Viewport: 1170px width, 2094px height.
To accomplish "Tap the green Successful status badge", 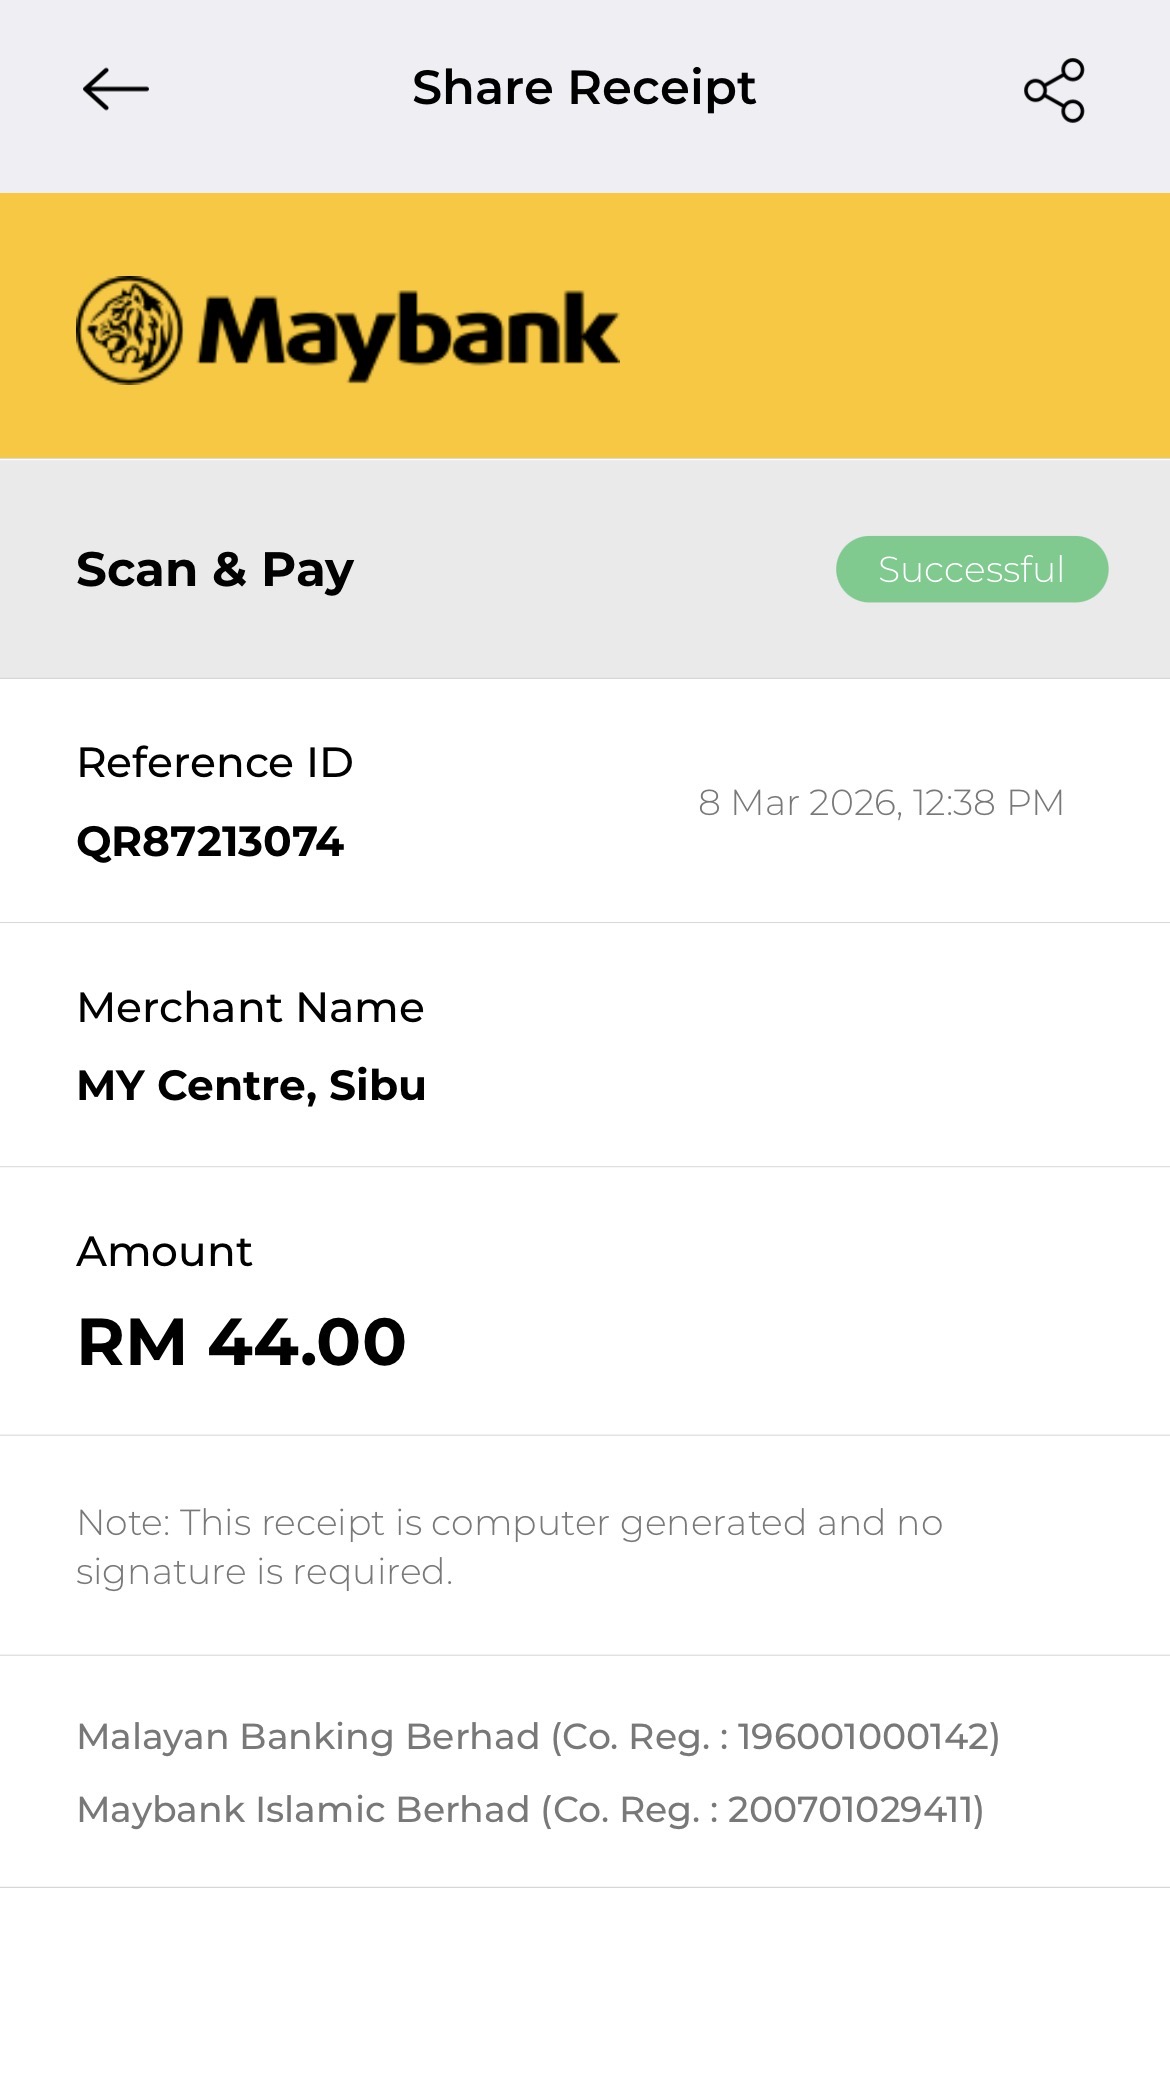I will click(971, 569).
